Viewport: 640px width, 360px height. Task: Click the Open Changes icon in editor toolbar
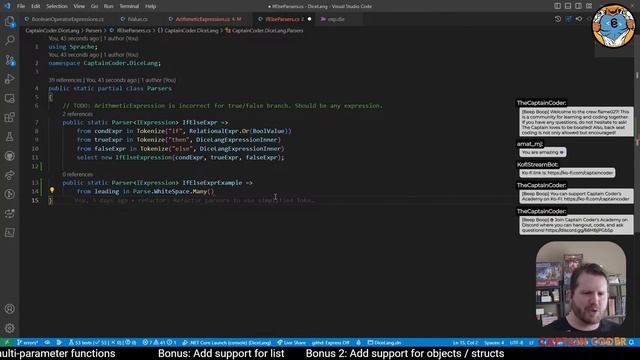click(568, 19)
